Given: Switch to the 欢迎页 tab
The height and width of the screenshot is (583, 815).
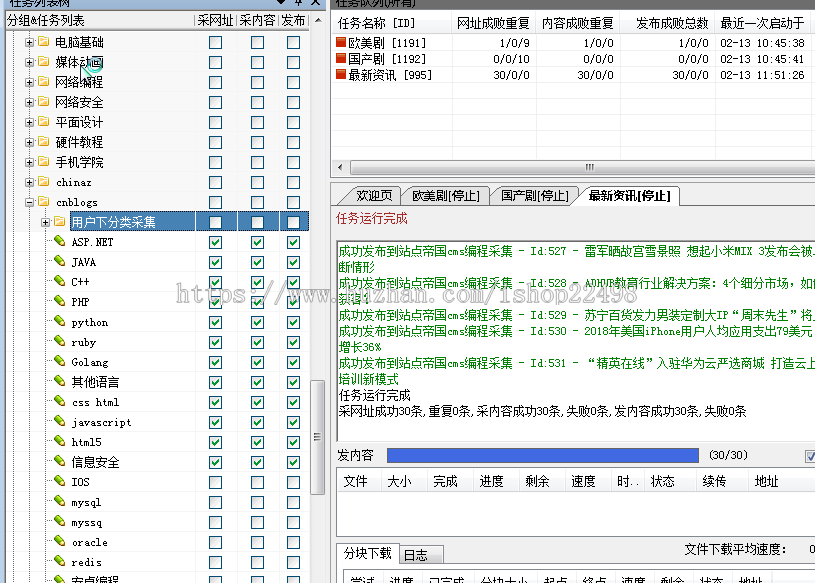Looking at the screenshot, I should click(x=373, y=195).
